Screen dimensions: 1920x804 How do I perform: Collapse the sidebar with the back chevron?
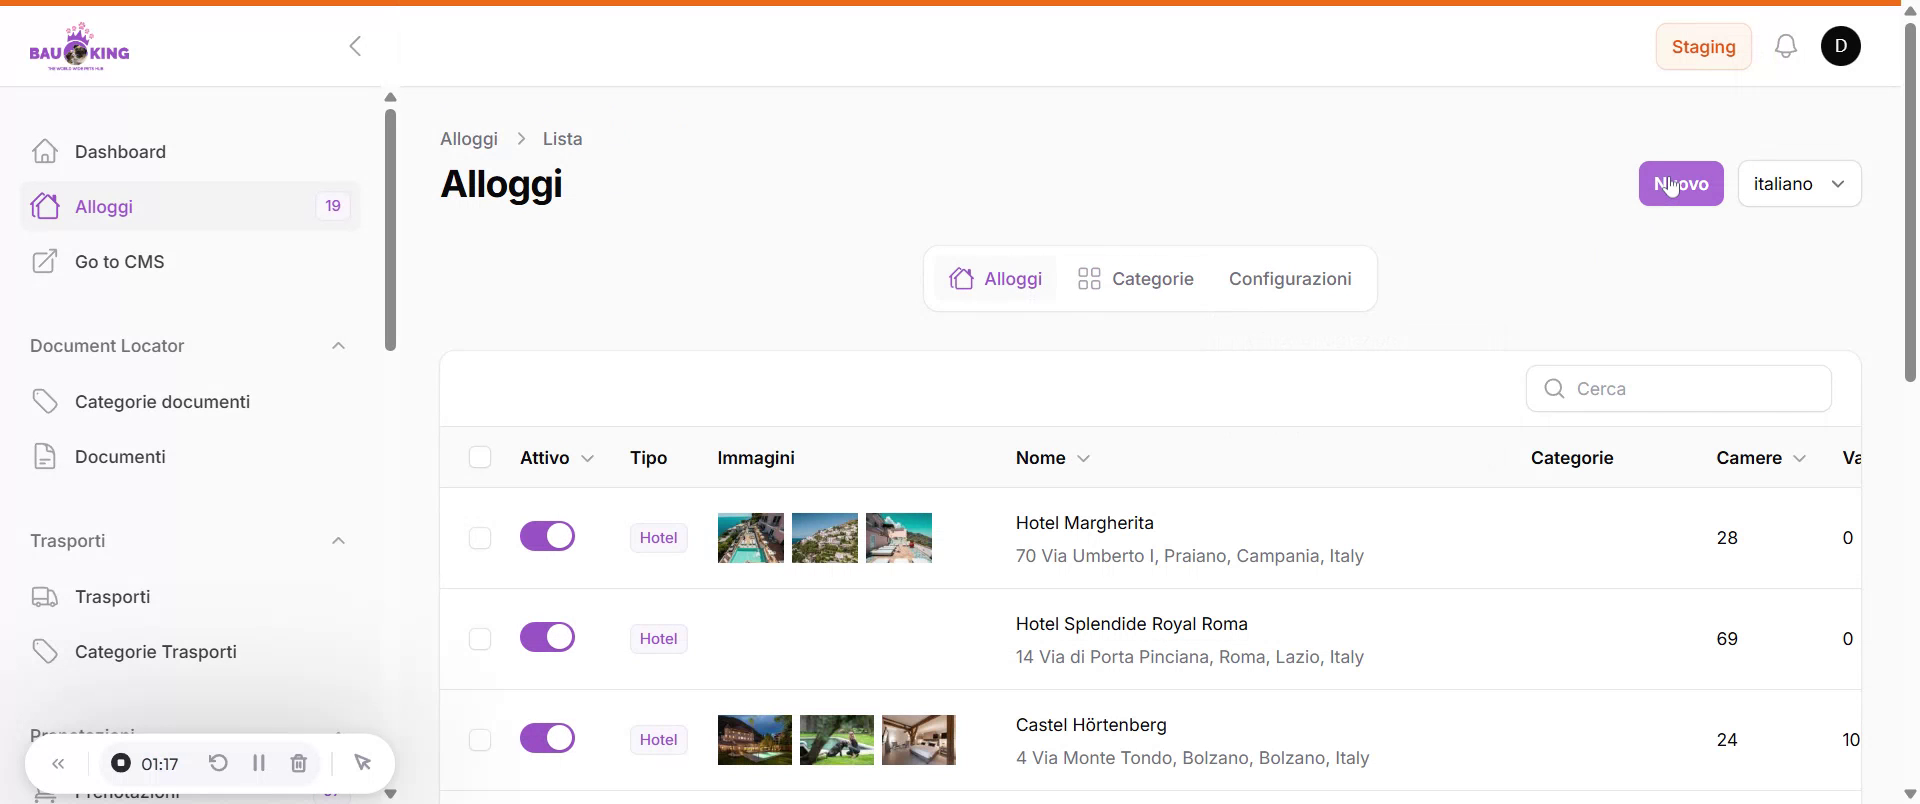(355, 46)
